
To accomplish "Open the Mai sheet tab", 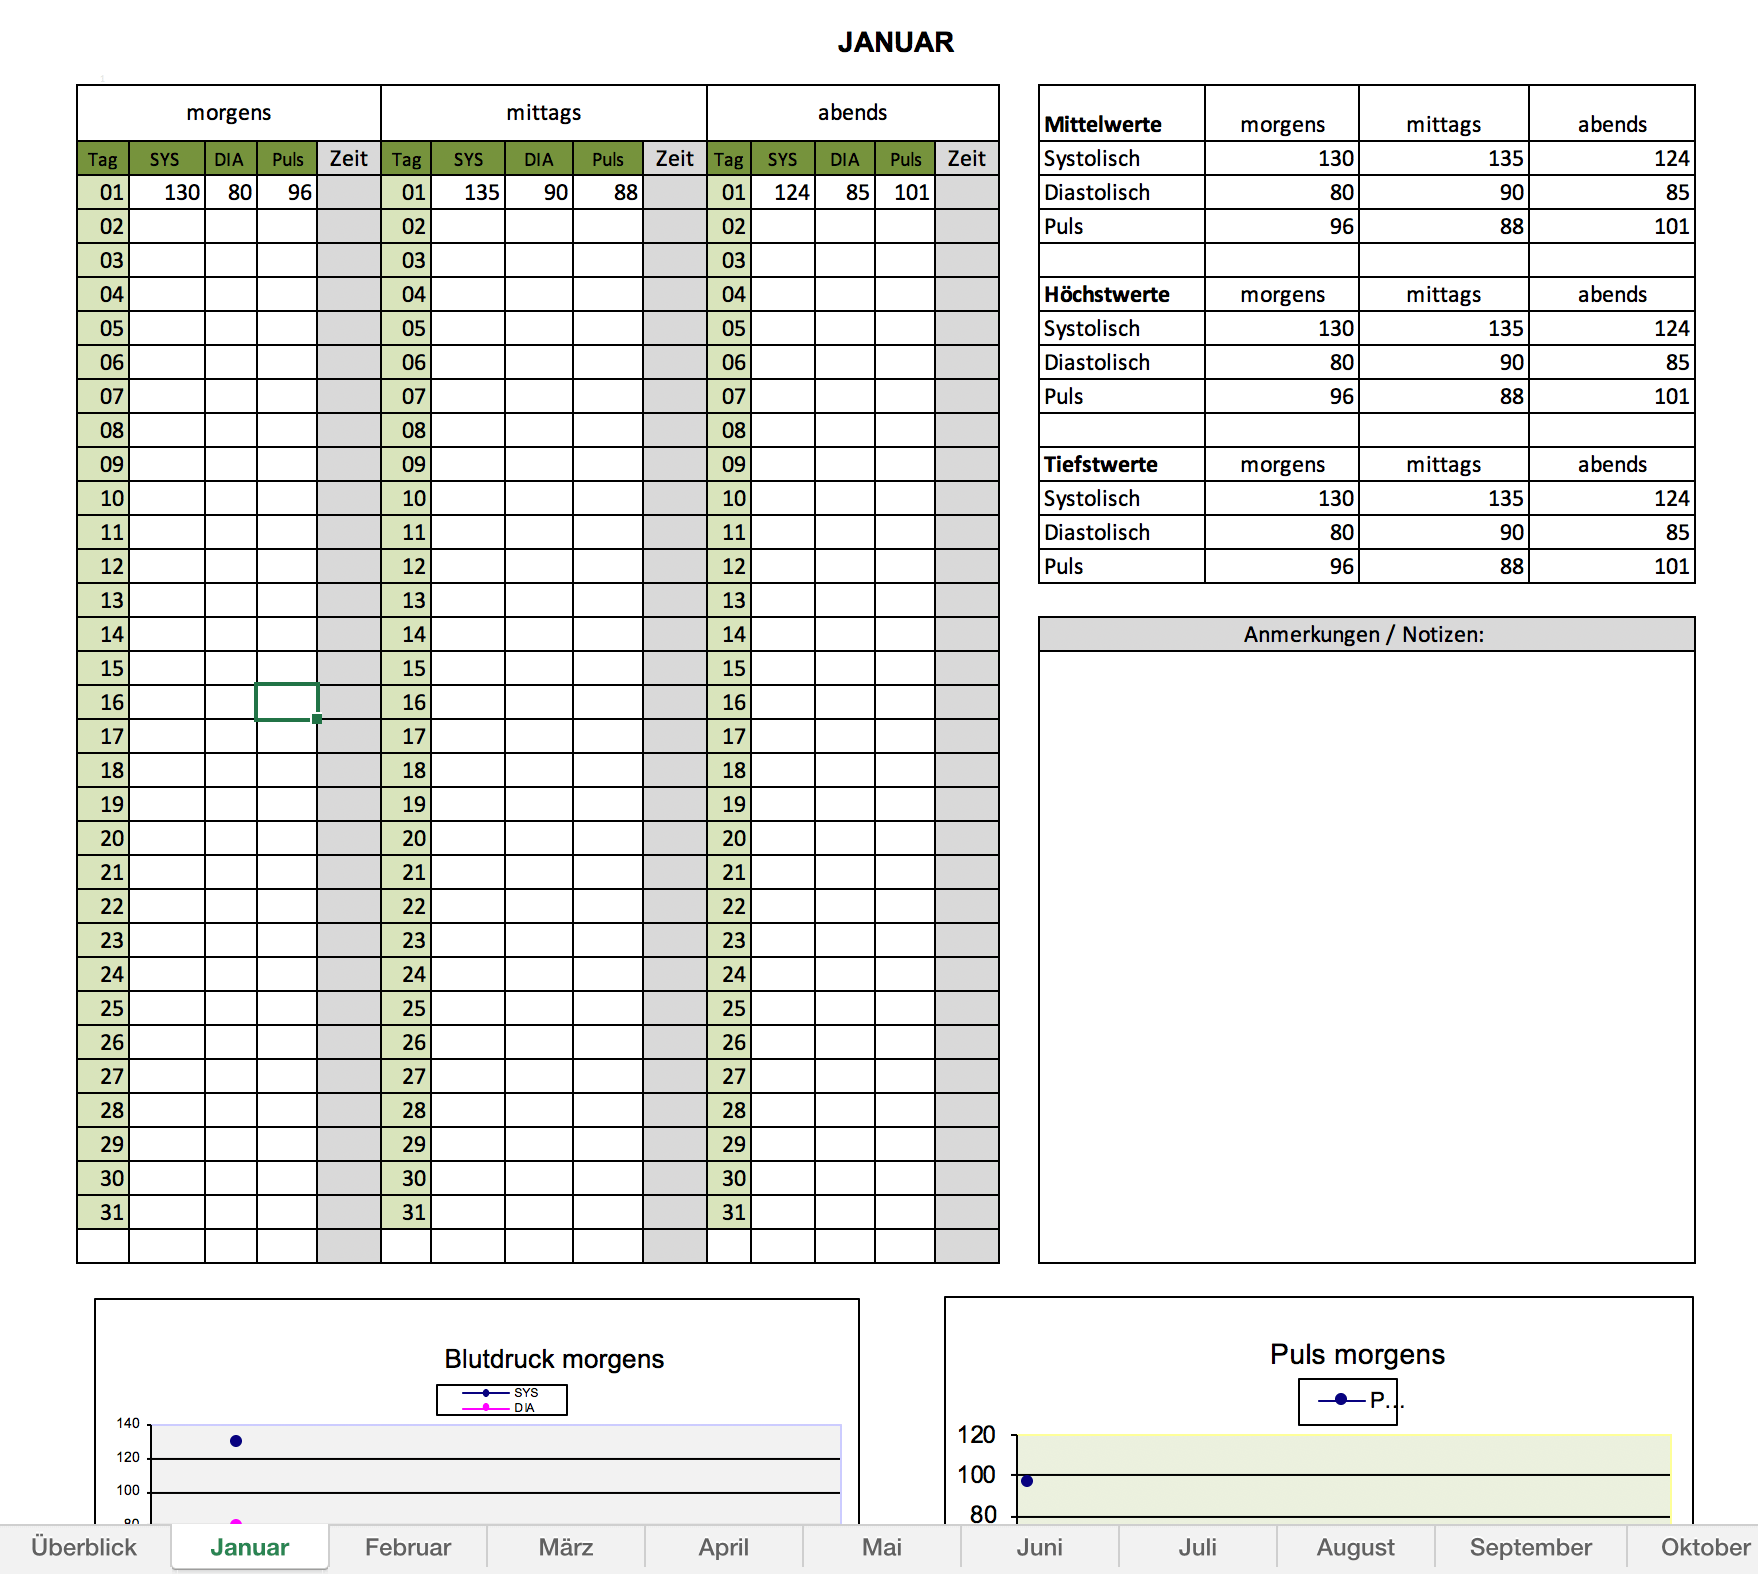I will point(882,1547).
